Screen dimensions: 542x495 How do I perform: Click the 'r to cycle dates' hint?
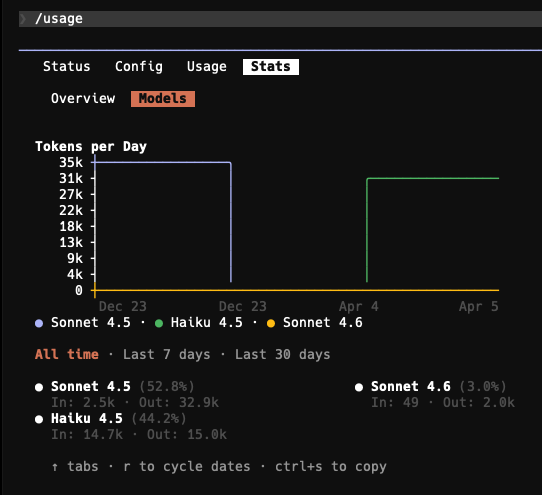[x=187, y=467]
